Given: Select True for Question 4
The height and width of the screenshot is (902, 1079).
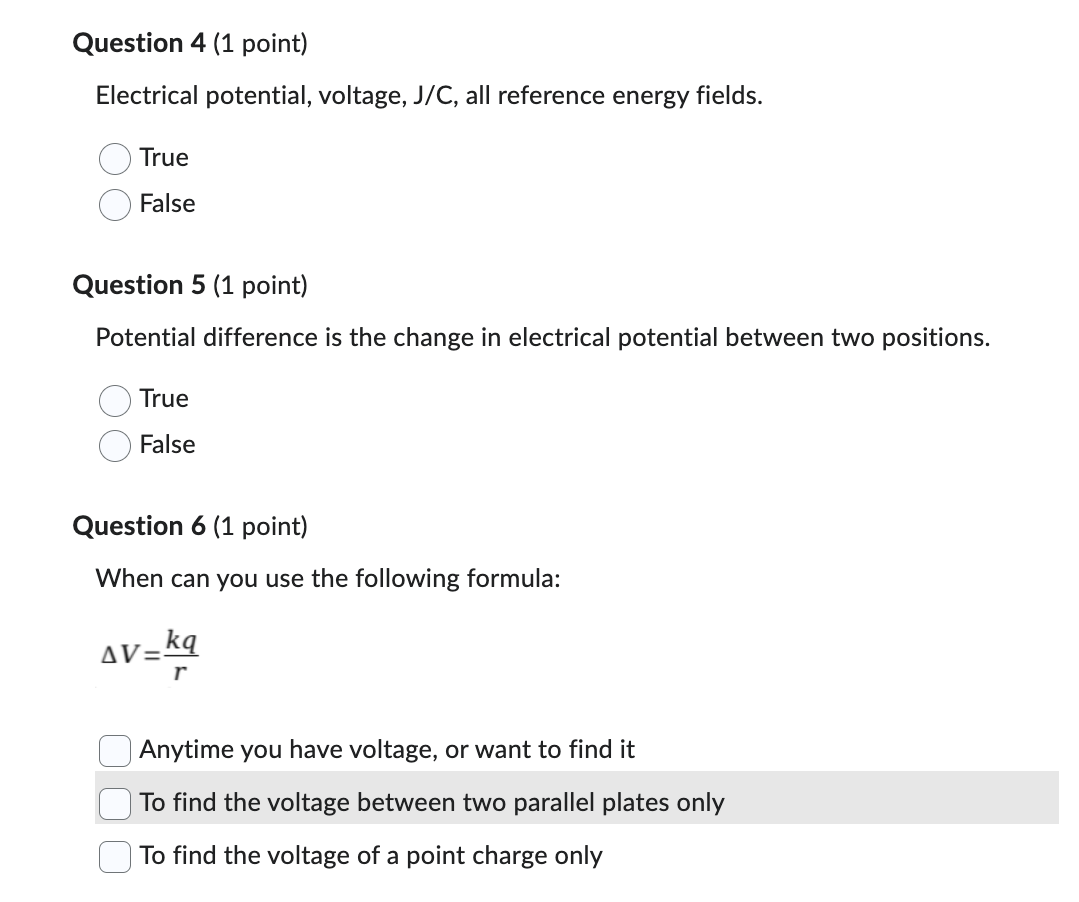Looking at the screenshot, I should 114,158.
